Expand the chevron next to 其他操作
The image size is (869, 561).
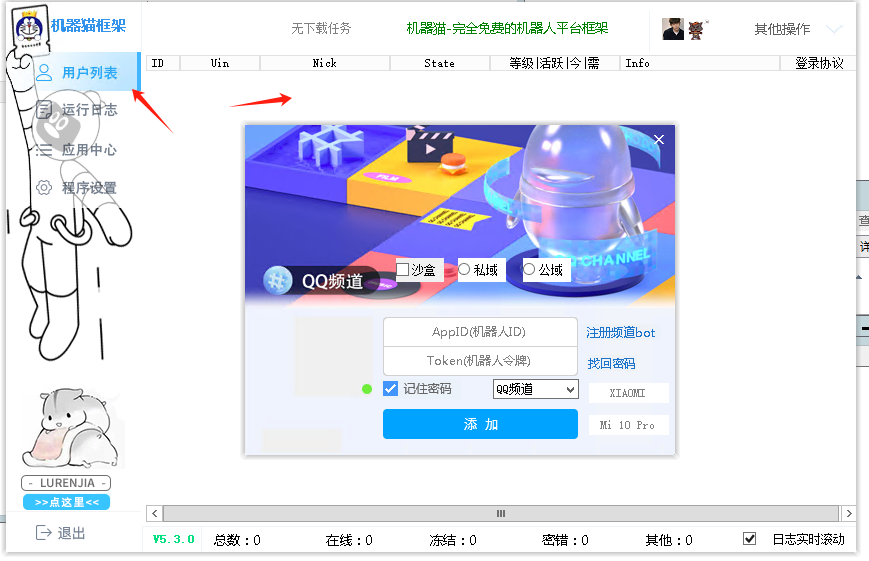pyautogui.click(x=834, y=29)
